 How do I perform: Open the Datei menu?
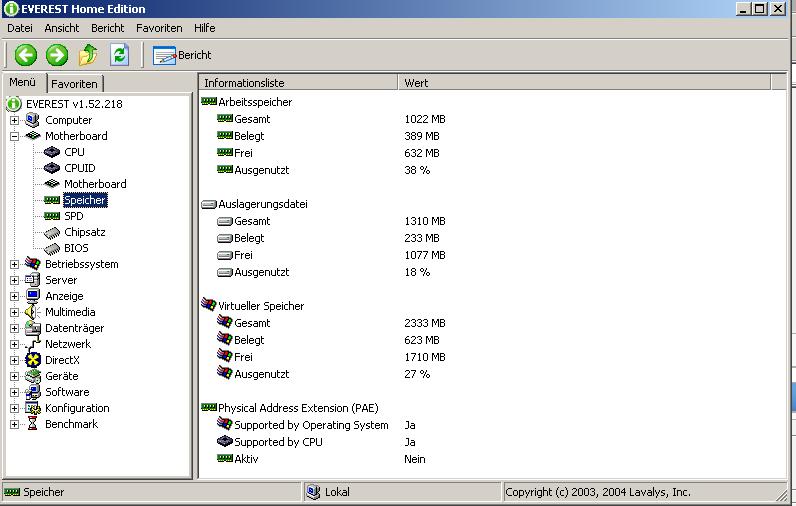pyautogui.click(x=20, y=28)
